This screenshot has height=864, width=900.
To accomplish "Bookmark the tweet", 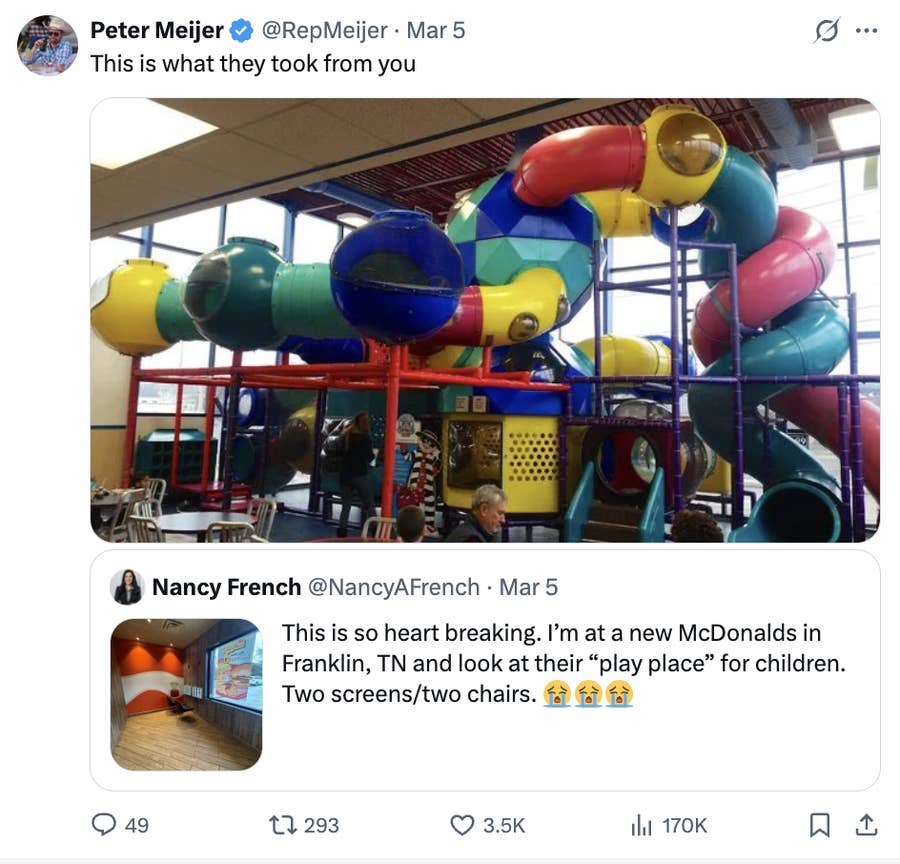I will (821, 825).
